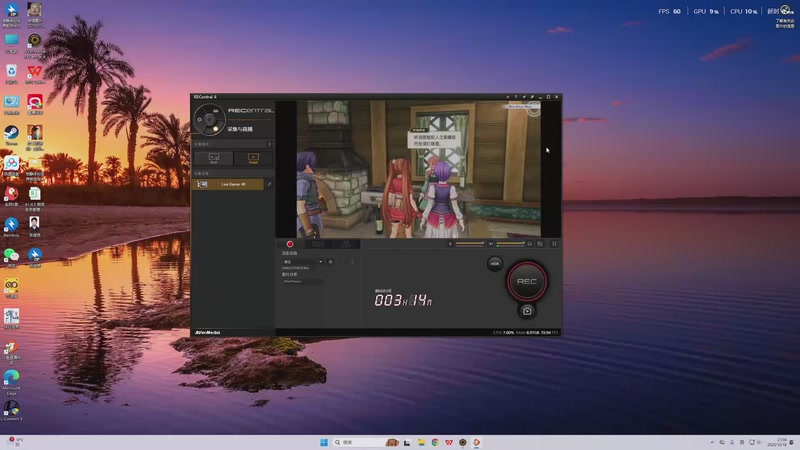
Task: Open Bandizip desktop shortcut
Action: click(11, 228)
